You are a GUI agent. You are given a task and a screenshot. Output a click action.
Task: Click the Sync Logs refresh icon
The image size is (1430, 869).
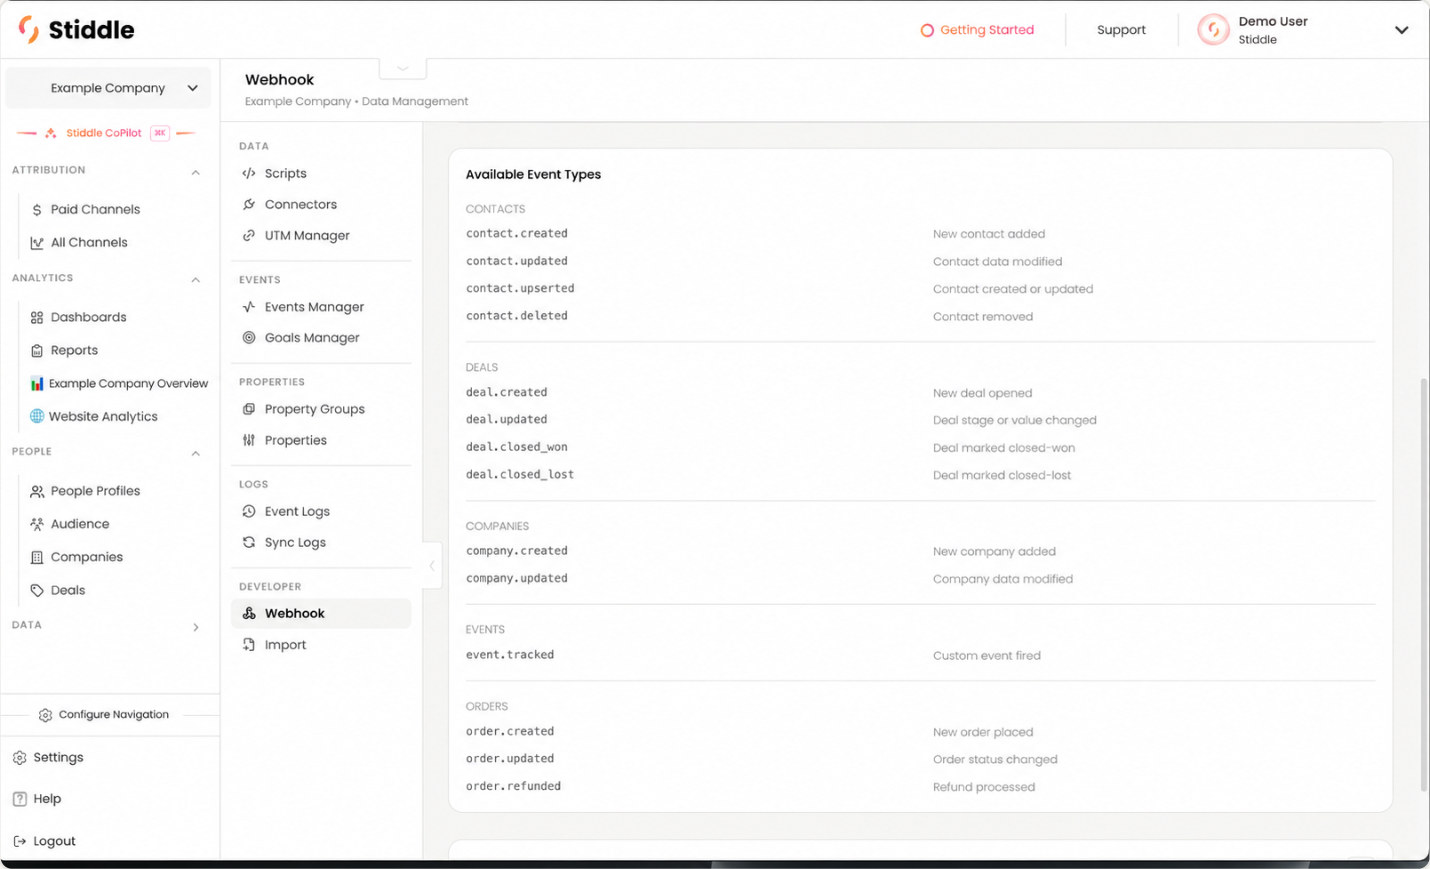249,542
